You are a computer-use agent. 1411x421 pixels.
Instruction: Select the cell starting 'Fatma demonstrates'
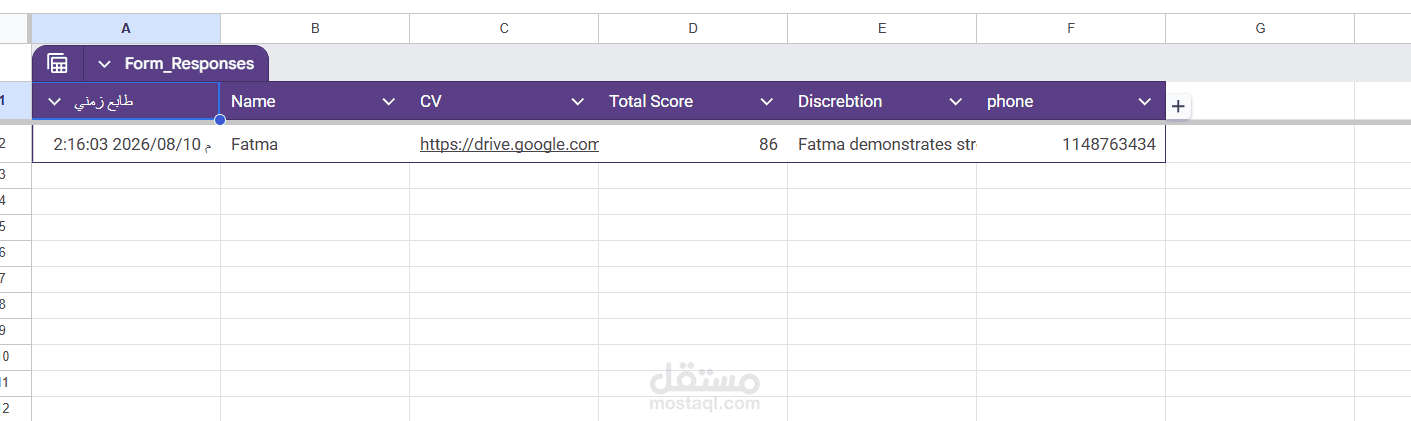pyautogui.click(x=882, y=144)
